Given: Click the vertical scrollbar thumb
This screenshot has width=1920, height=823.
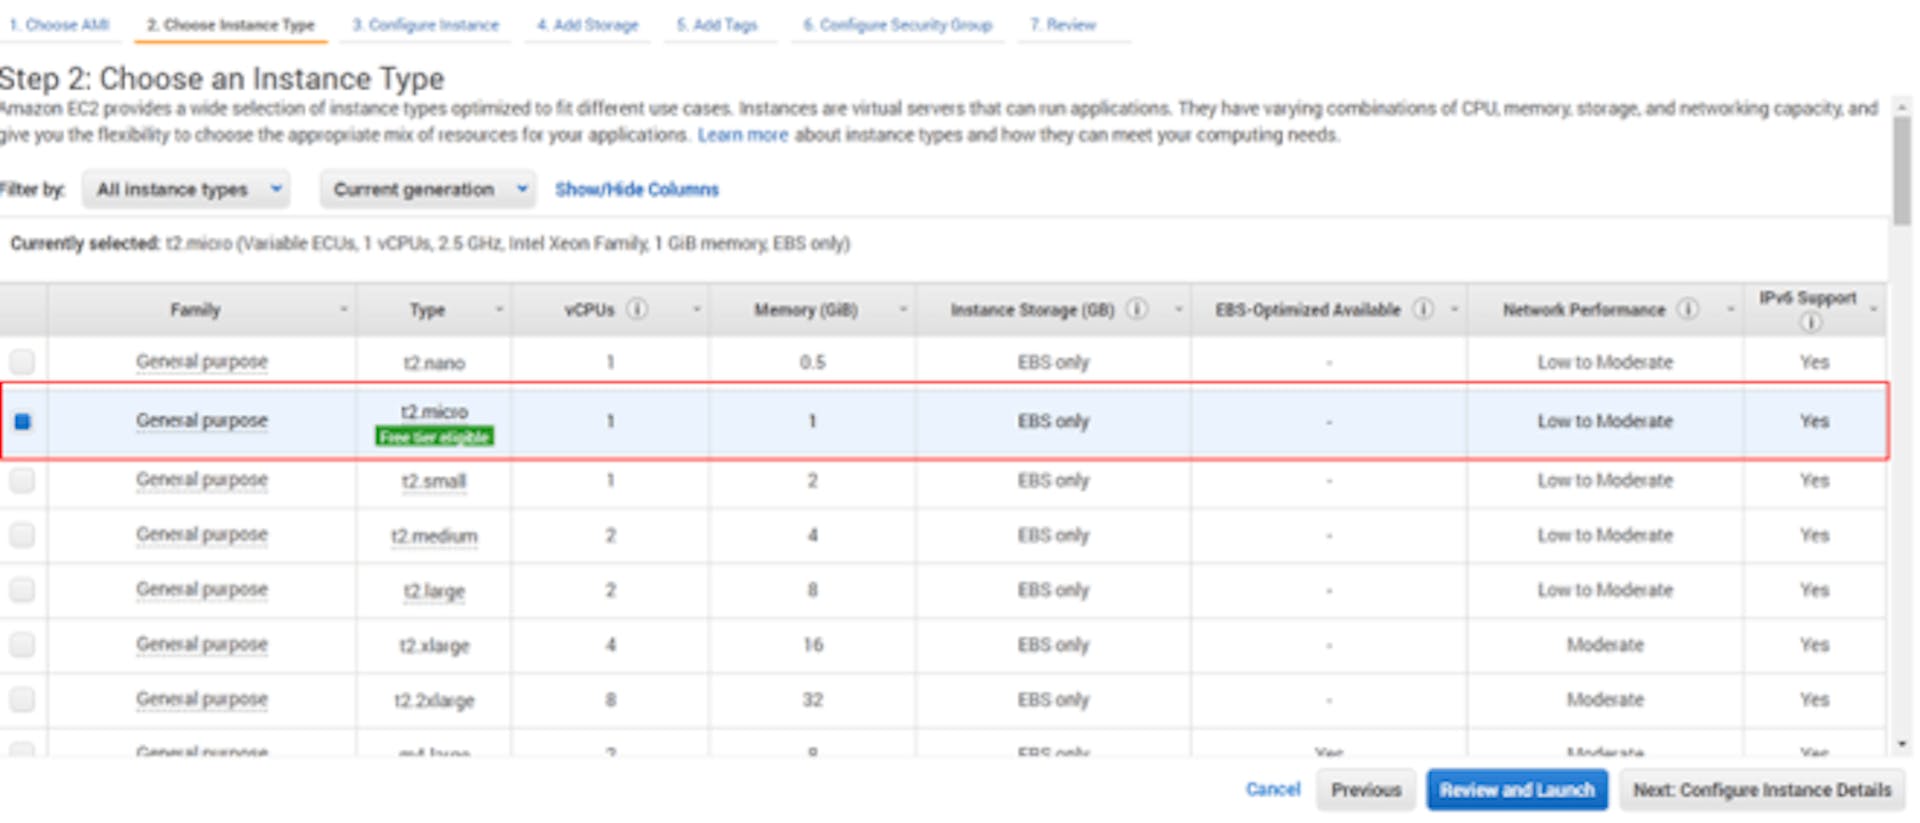Looking at the screenshot, I should click(x=1901, y=170).
